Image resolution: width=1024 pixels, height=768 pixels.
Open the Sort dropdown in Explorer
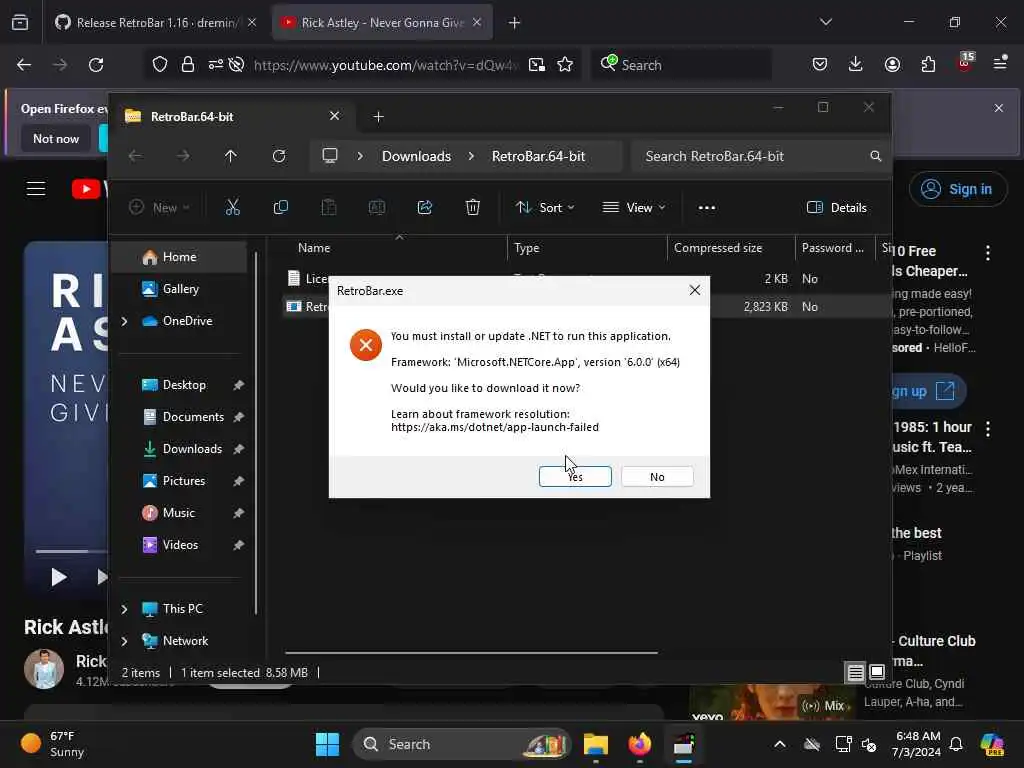545,208
